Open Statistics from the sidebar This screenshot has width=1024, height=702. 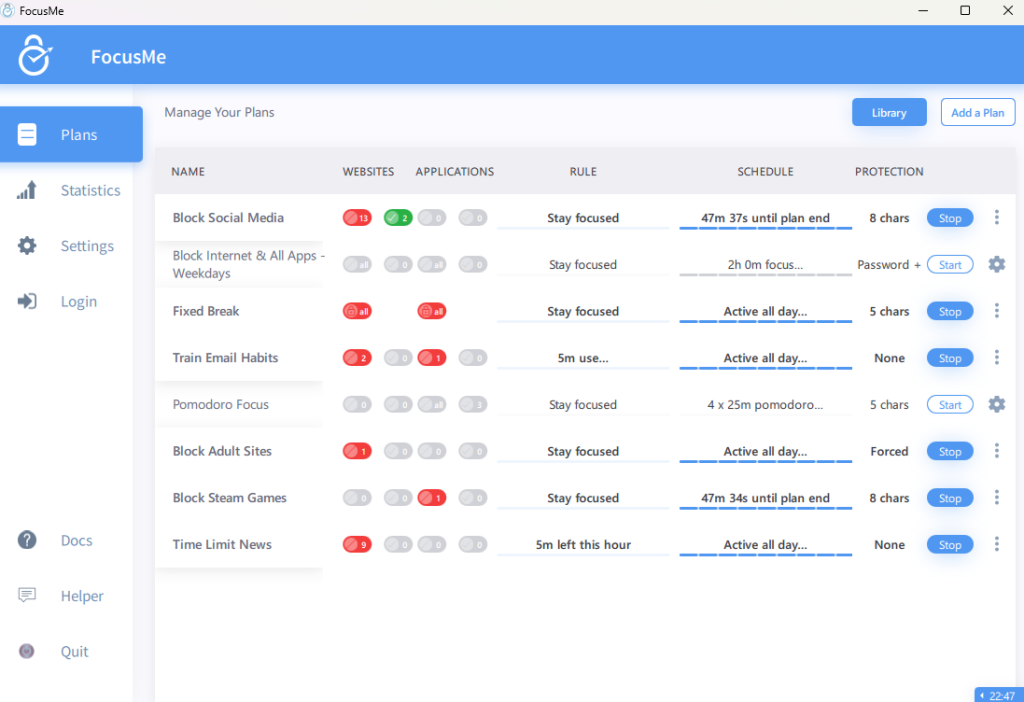tap(69, 190)
